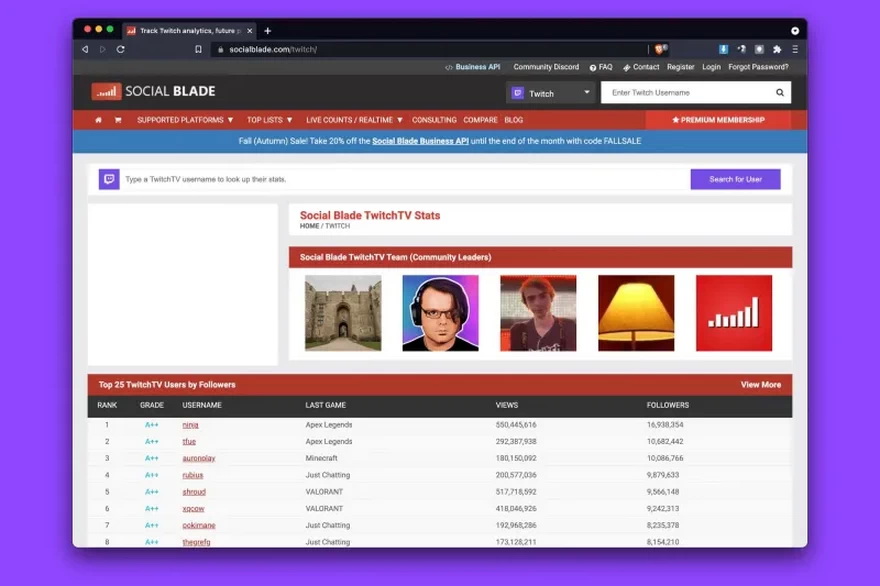This screenshot has width=880, height=586.
Task: Bookmark the page using the bookmark icon
Action: point(198,49)
